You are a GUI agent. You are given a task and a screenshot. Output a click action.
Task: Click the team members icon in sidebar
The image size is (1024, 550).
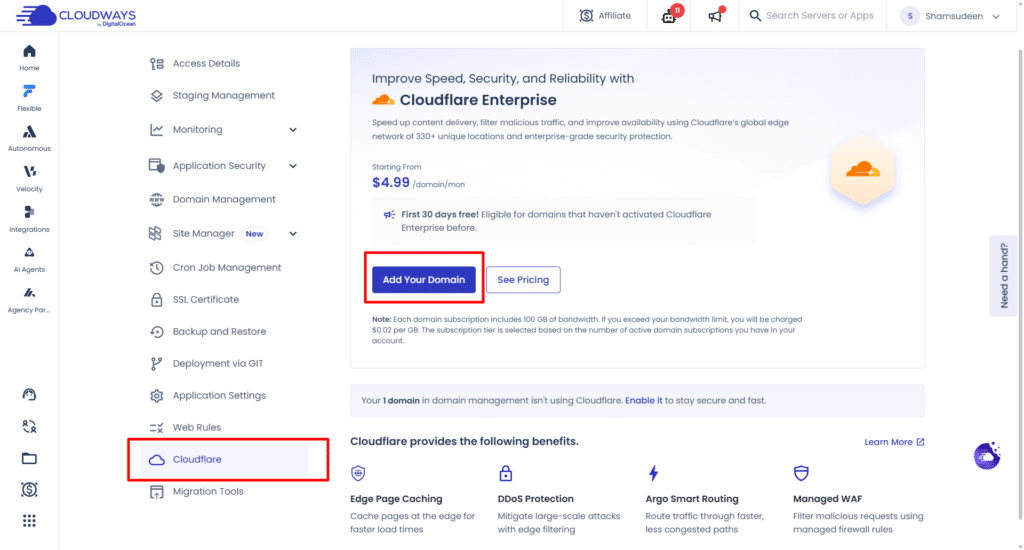pyautogui.click(x=29, y=427)
